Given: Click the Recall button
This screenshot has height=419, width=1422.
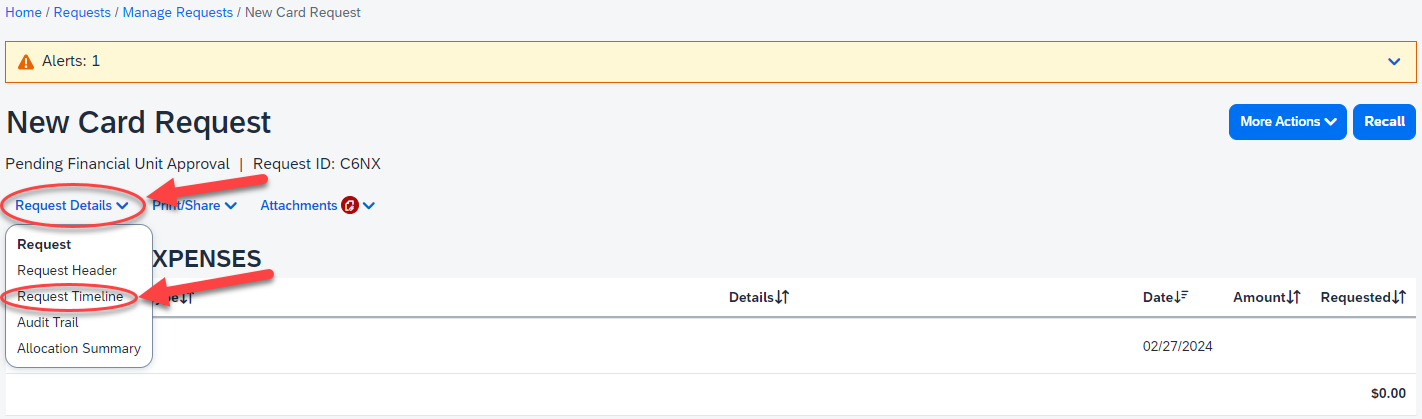Looking at the screenshot, I should pos(1384,122).
